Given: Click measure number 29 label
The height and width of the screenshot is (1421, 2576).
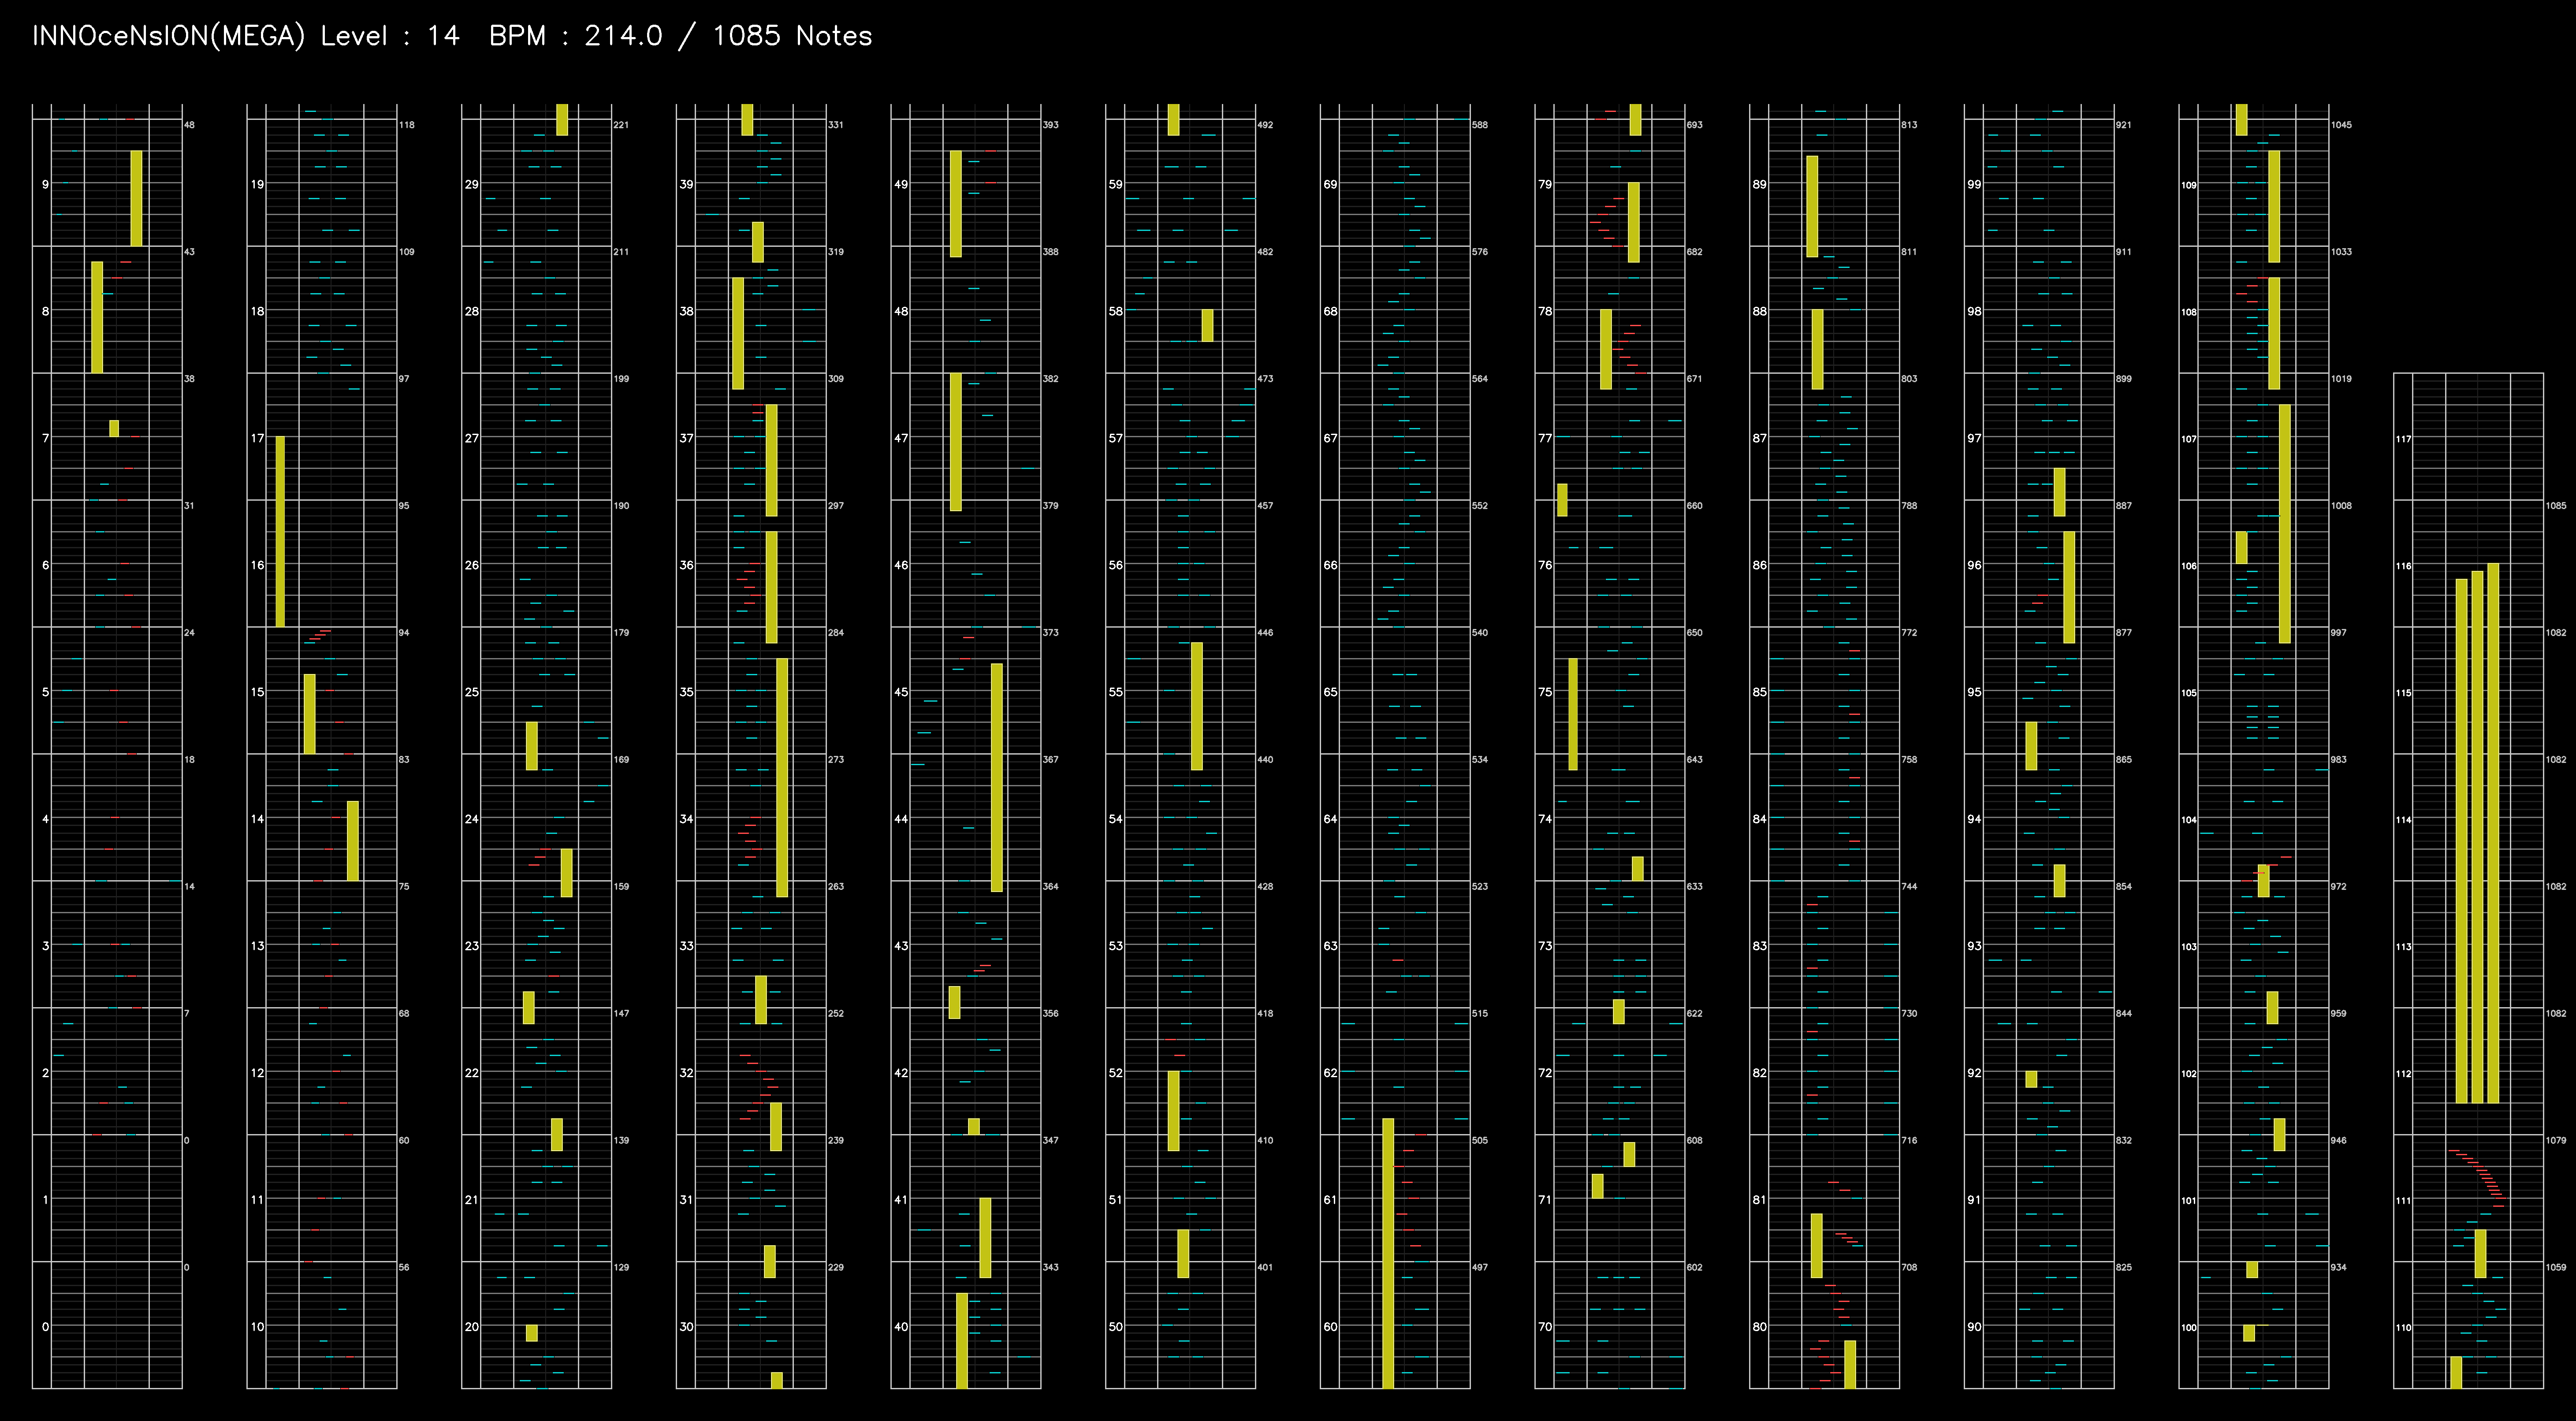Looking at the screenshot, I should tap(472, 184).
